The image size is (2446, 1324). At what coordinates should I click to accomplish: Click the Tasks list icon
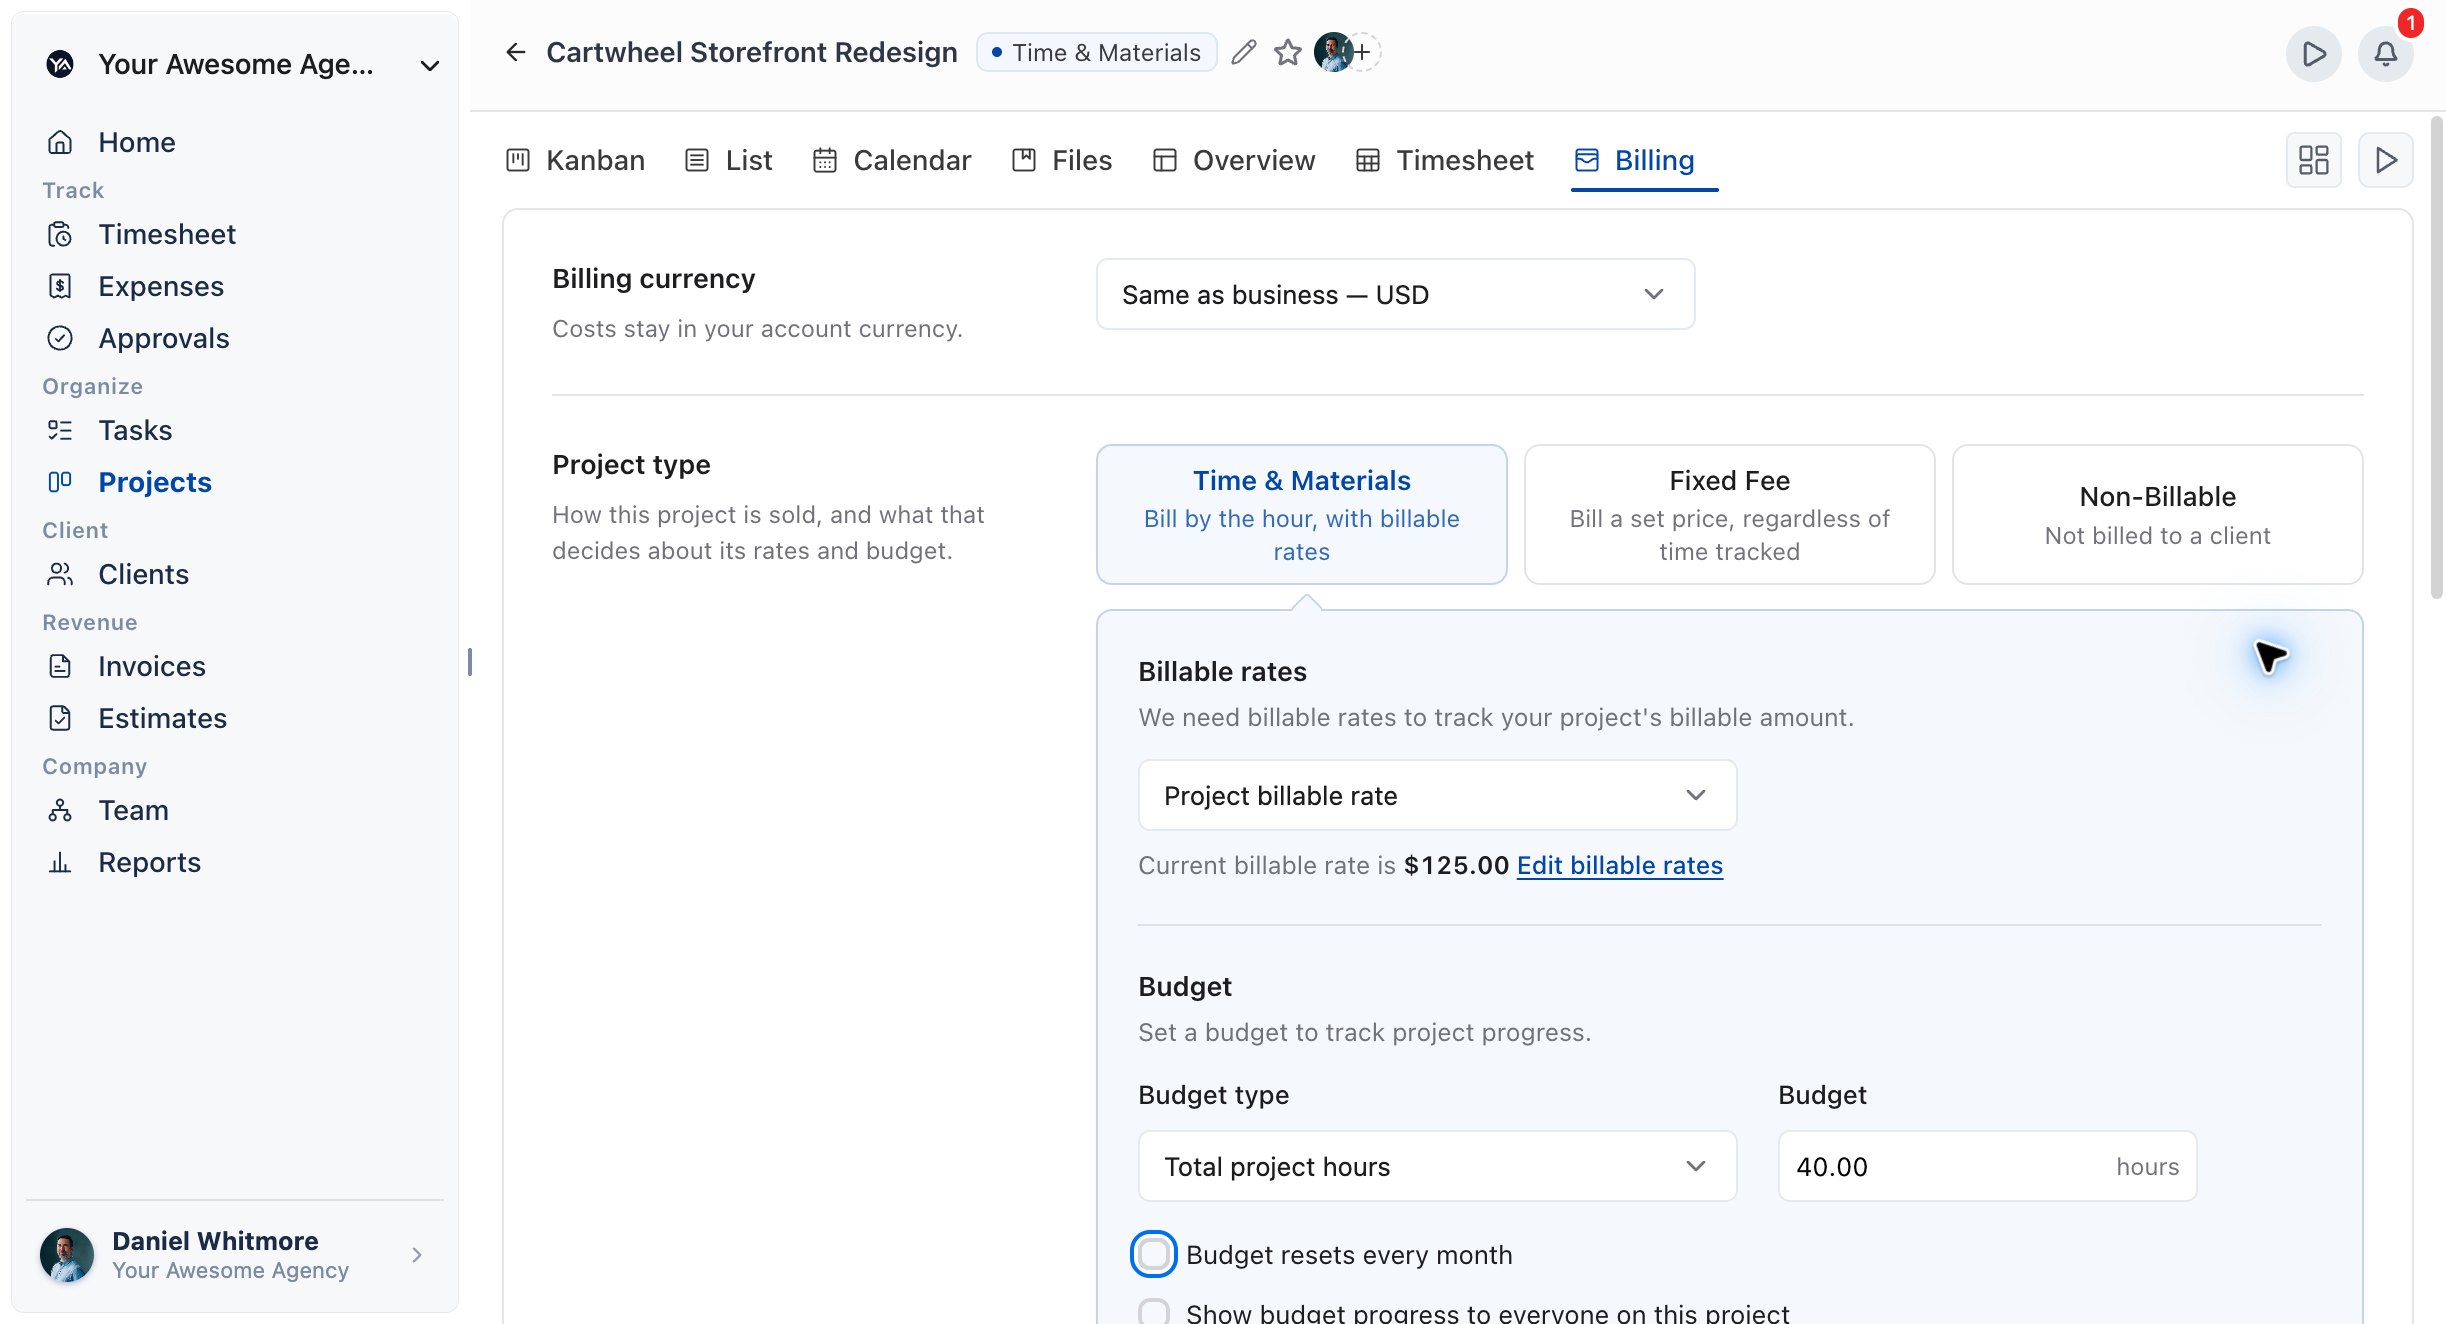(60, 430)
